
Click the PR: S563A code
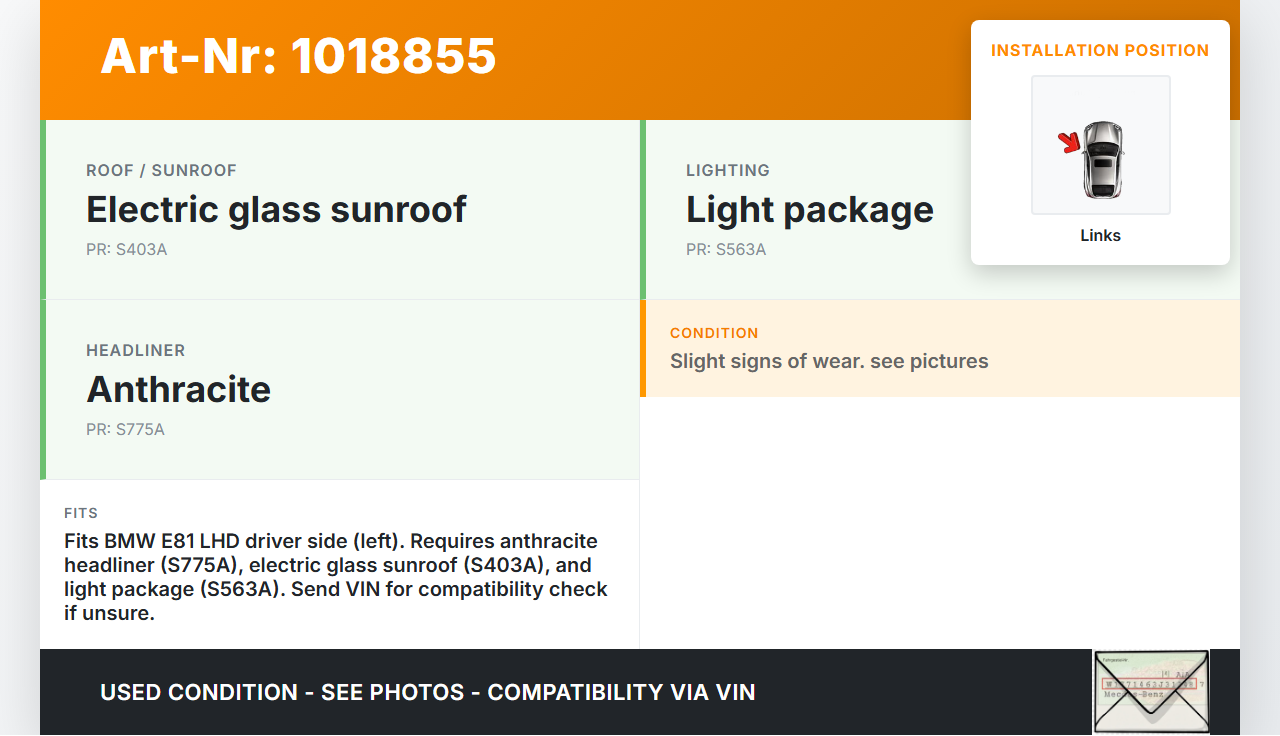pos(726,249)
